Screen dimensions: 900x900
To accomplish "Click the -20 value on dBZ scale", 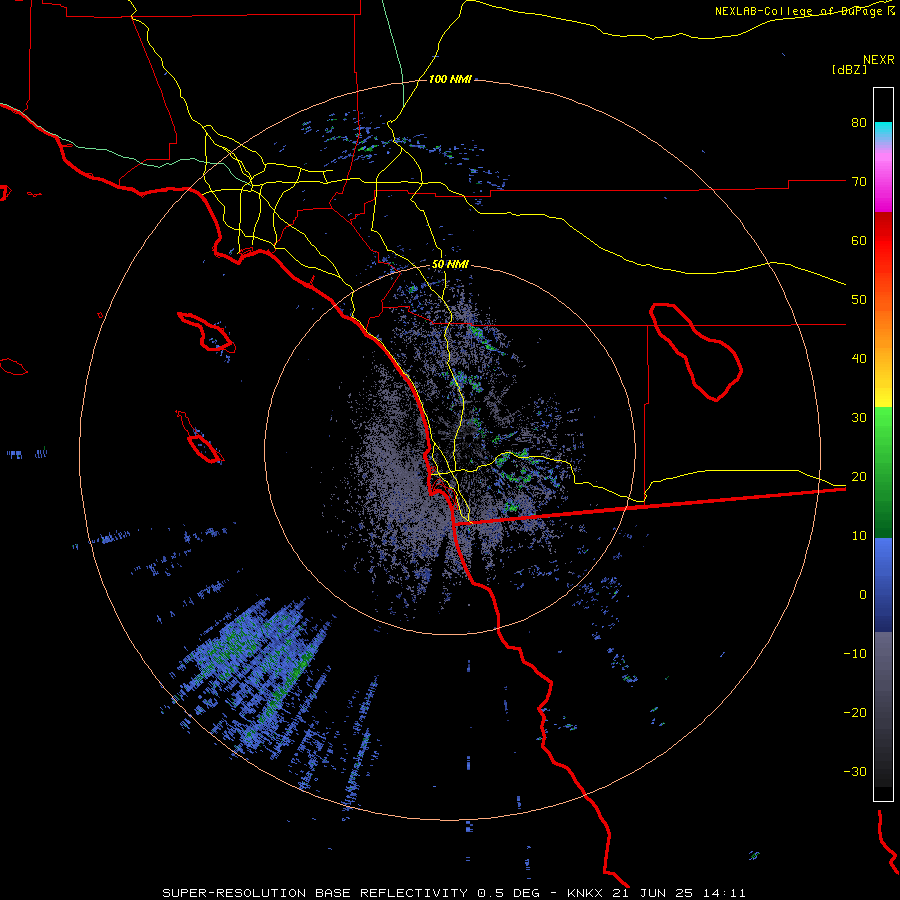I will (855, 713).
